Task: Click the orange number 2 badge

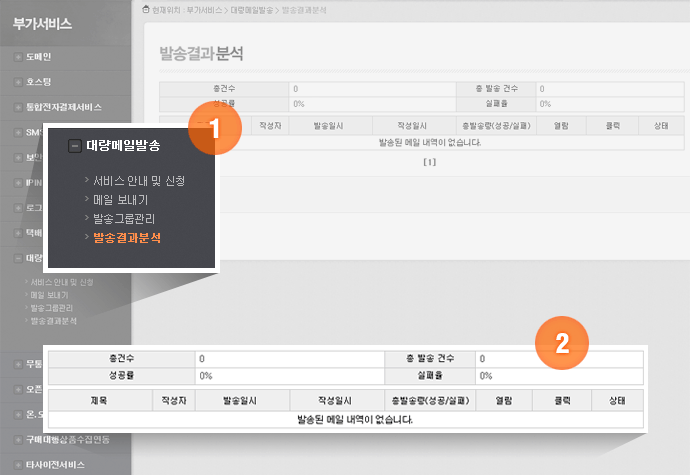Action: [562, 343]
